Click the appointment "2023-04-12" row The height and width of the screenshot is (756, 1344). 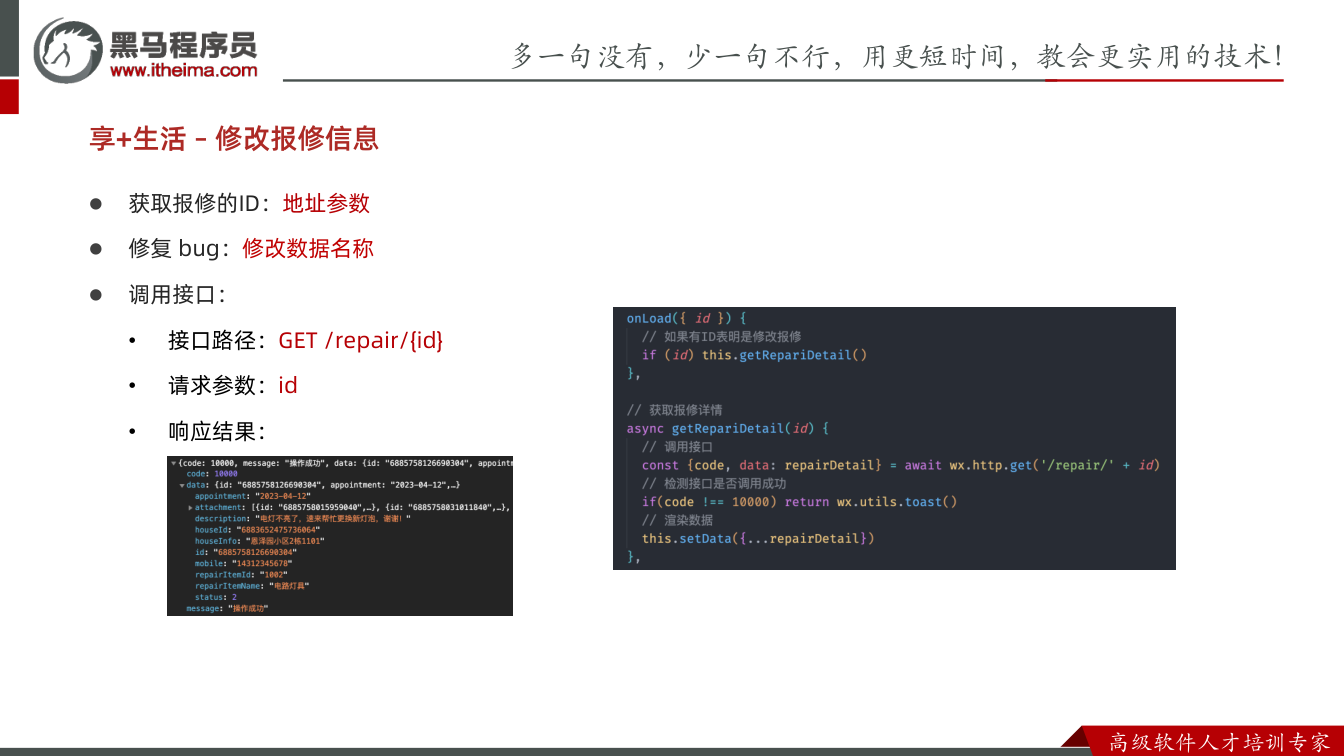click(253, 496)
